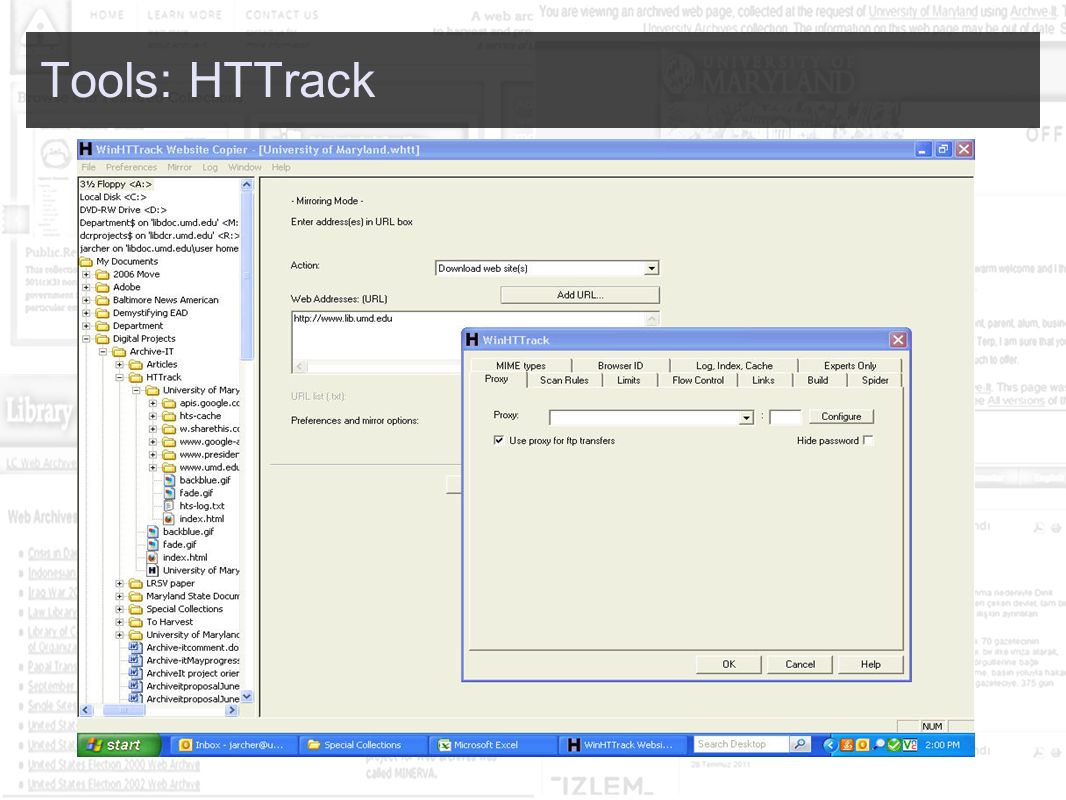Viewport: 1066px width, 800px height.
Task: Confirm the dialog with OK
Action: 729,664
